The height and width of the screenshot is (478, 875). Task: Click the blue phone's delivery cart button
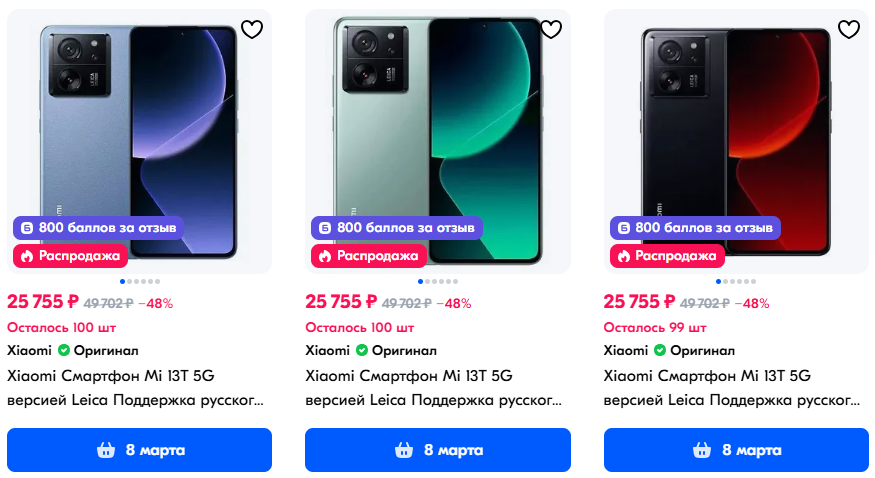(139, 450)
